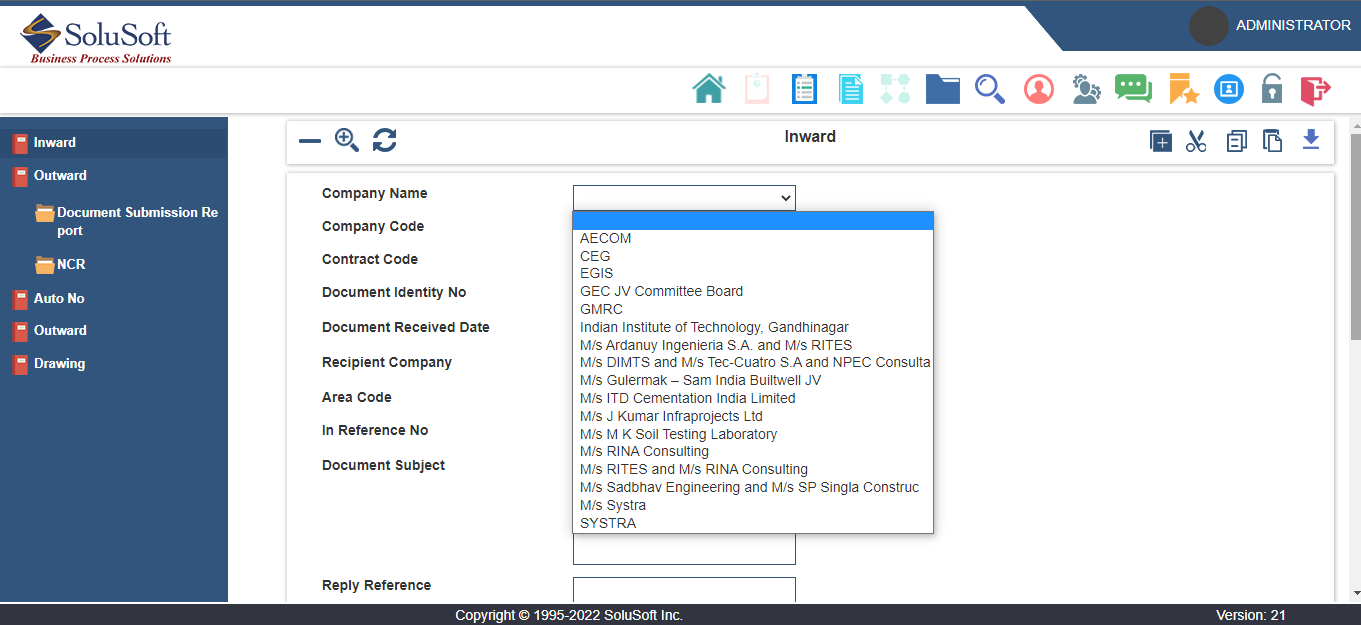Select M/s DIMTS and M/s Tec-Cuatro option

tap(753, 363)
